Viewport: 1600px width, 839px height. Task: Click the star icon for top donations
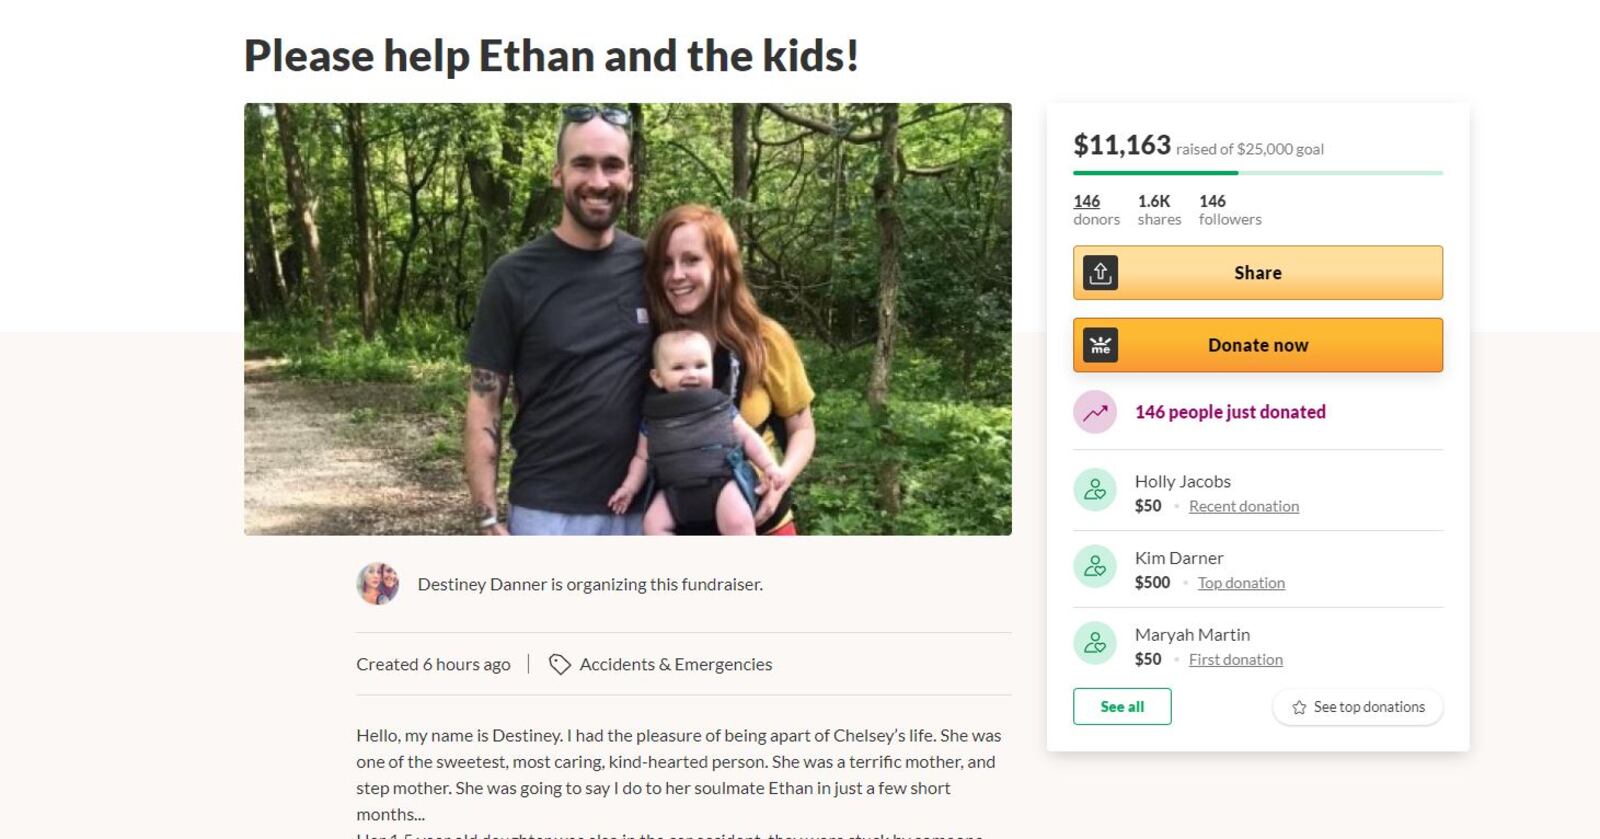1299,707
